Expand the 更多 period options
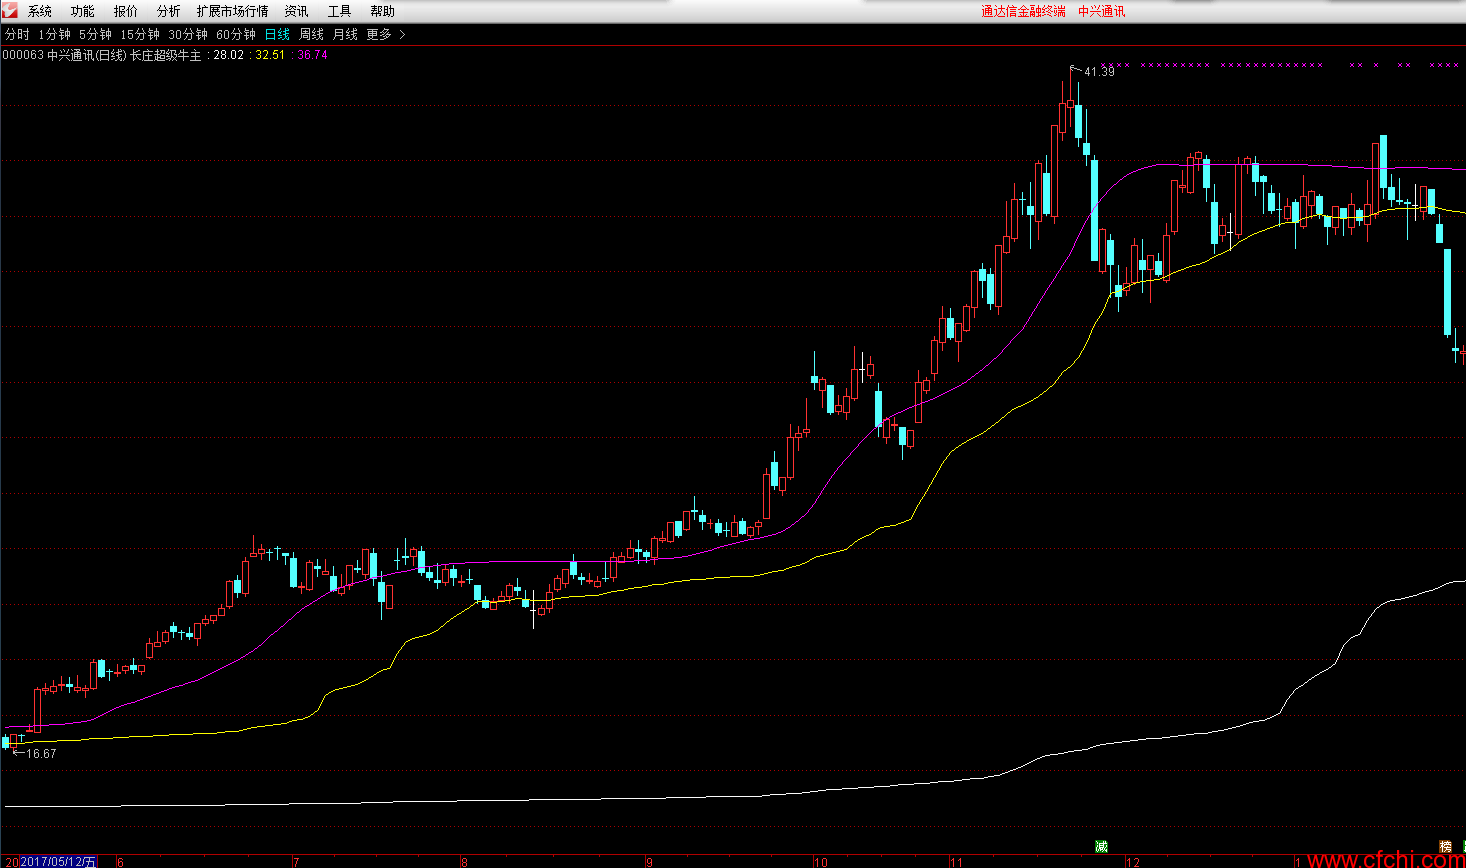1466x868 pixels. point(379,35)
